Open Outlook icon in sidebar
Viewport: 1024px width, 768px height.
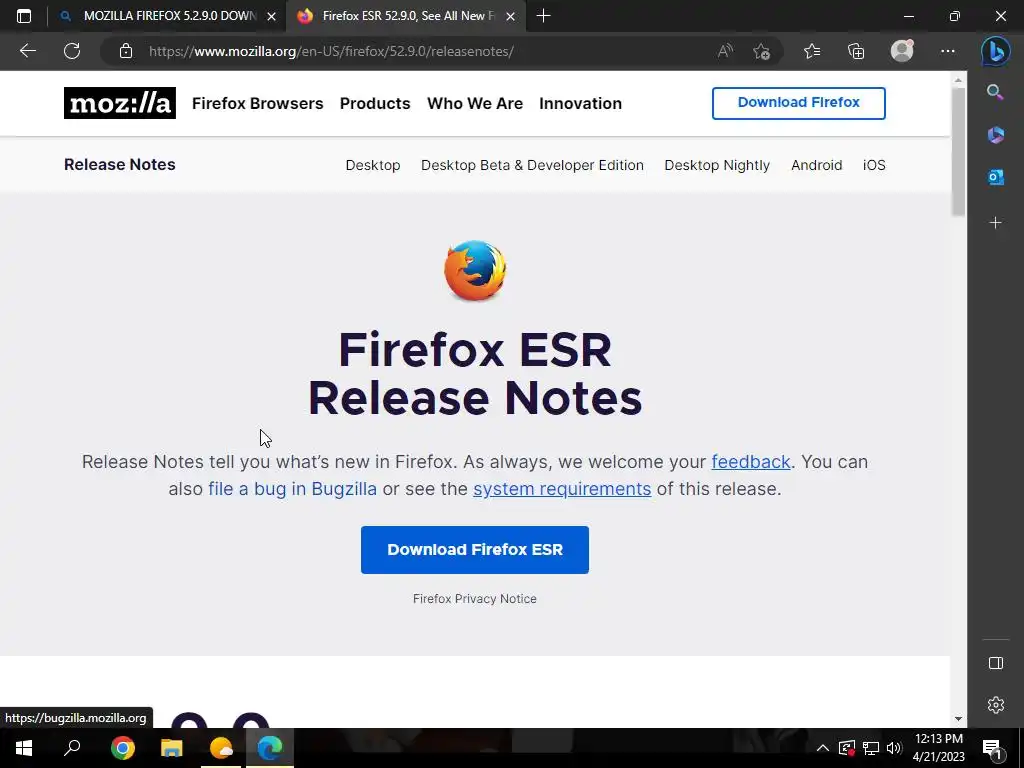click(995, 177)
